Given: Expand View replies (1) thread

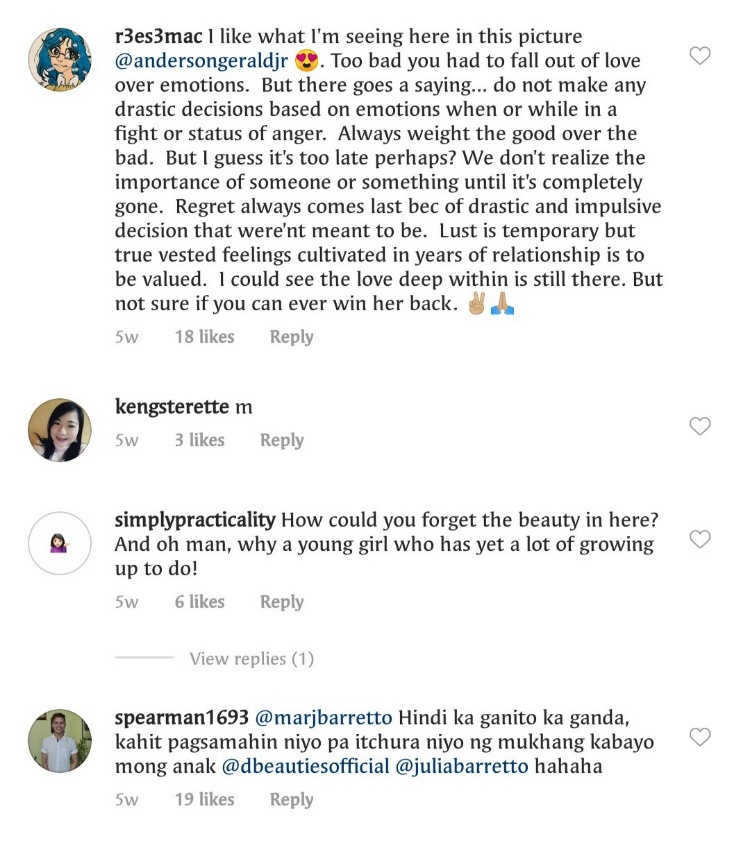Looking at the screenshot, I should click(251, 658).
